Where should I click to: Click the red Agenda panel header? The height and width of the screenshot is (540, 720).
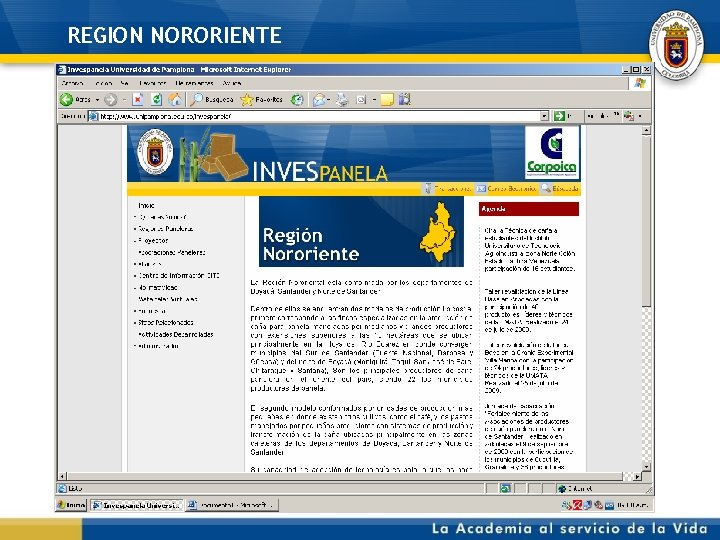529,208
